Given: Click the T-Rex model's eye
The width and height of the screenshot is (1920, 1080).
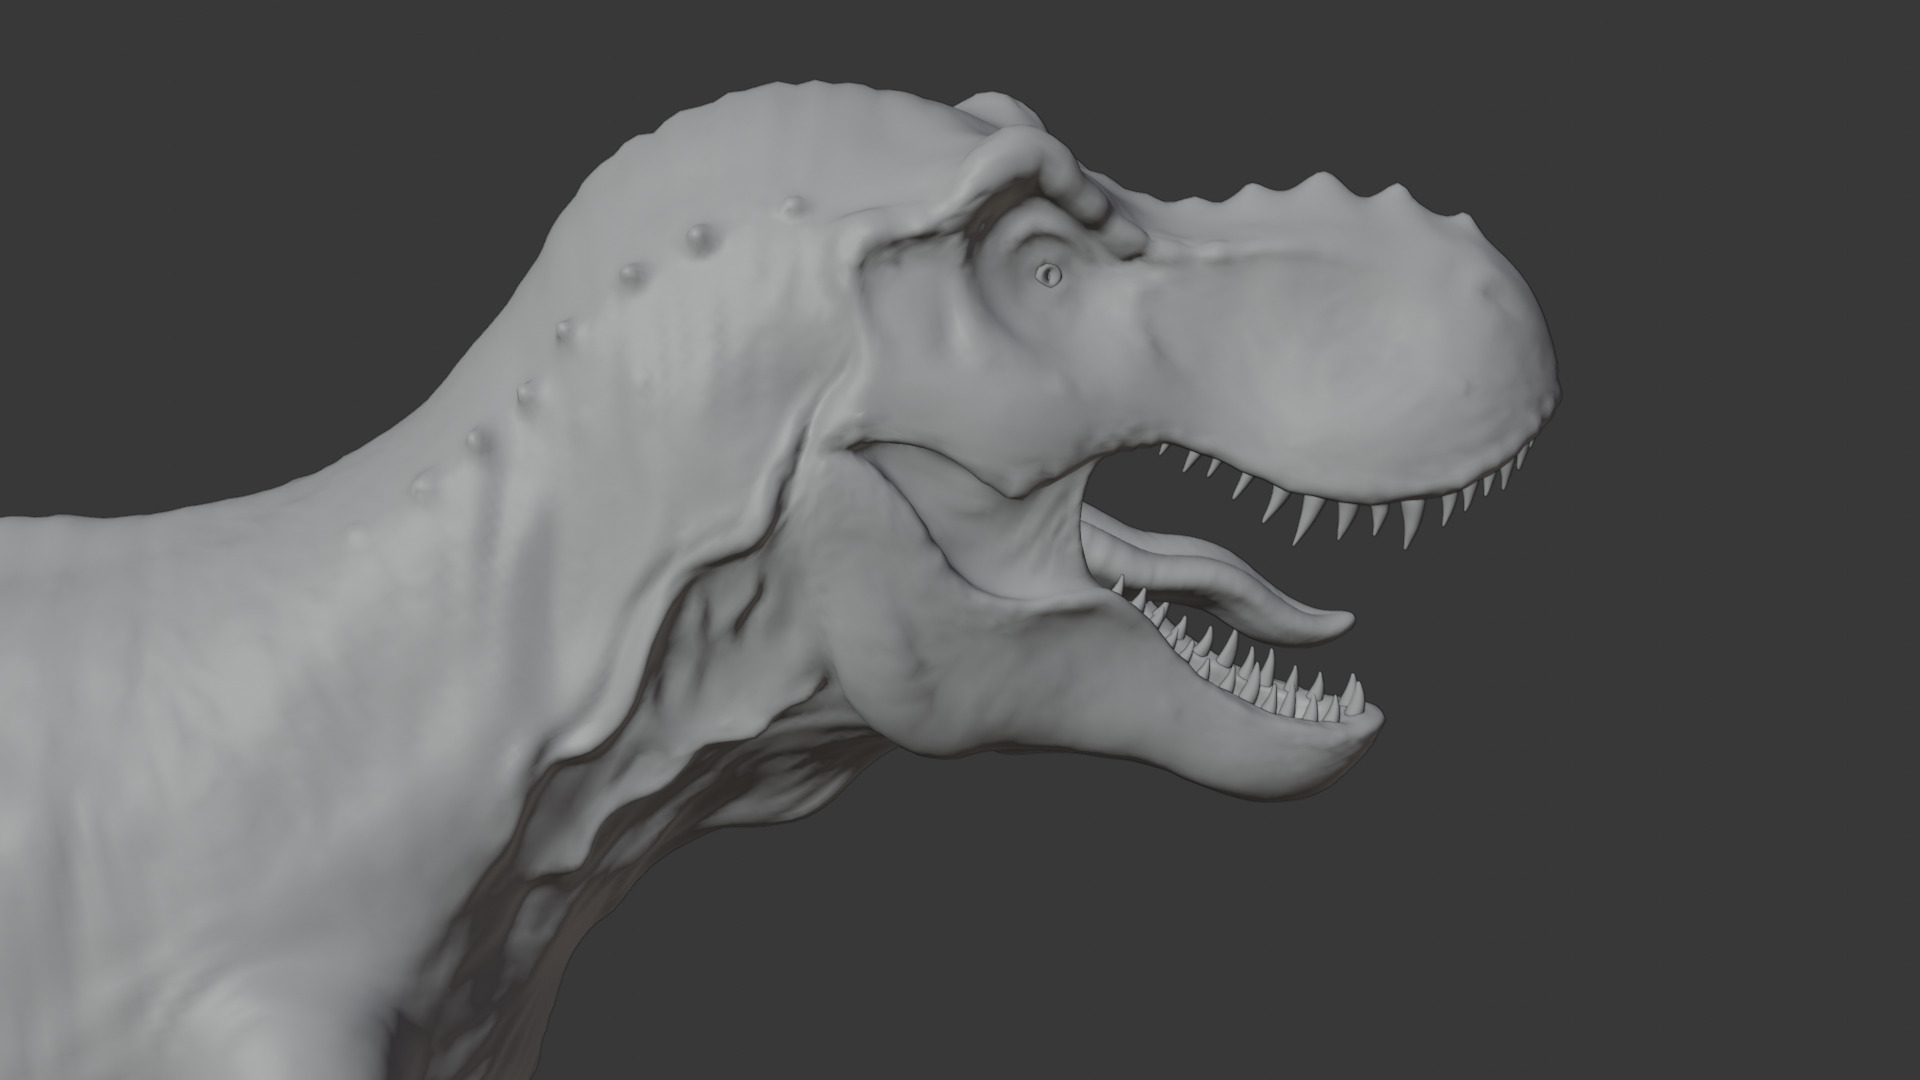Looking at the screenshot, I should [1047, 274].
